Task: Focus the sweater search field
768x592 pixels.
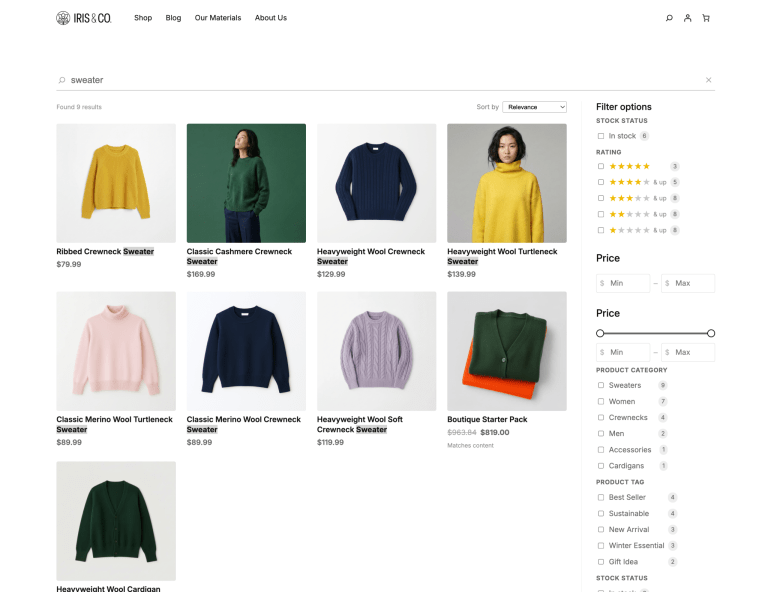Action: click(x=385, y=80)
